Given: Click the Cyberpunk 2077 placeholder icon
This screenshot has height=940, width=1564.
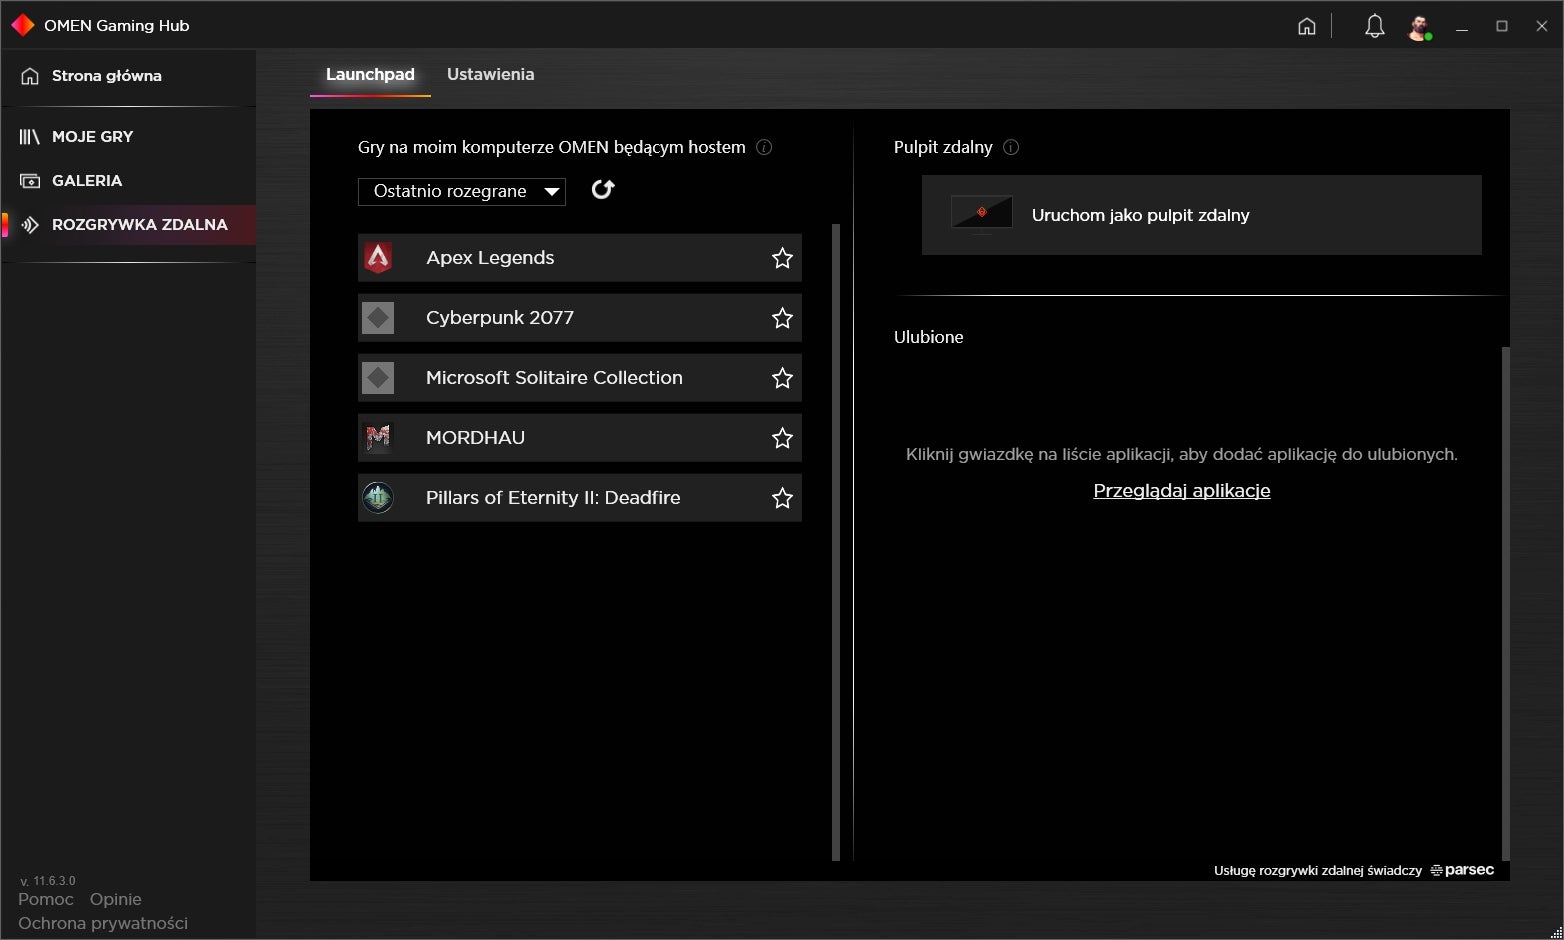Looking at the screenshot, I should tap(378, 318).
